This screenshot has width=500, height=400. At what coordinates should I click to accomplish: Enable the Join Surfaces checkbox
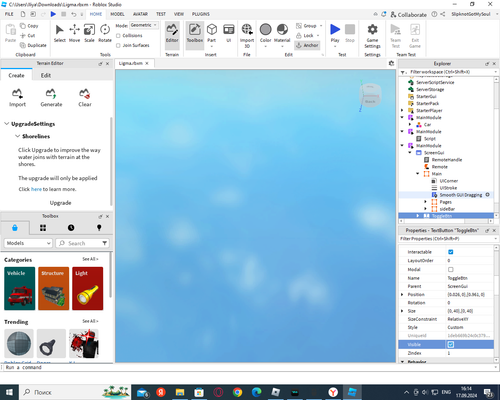pos(118,45)
